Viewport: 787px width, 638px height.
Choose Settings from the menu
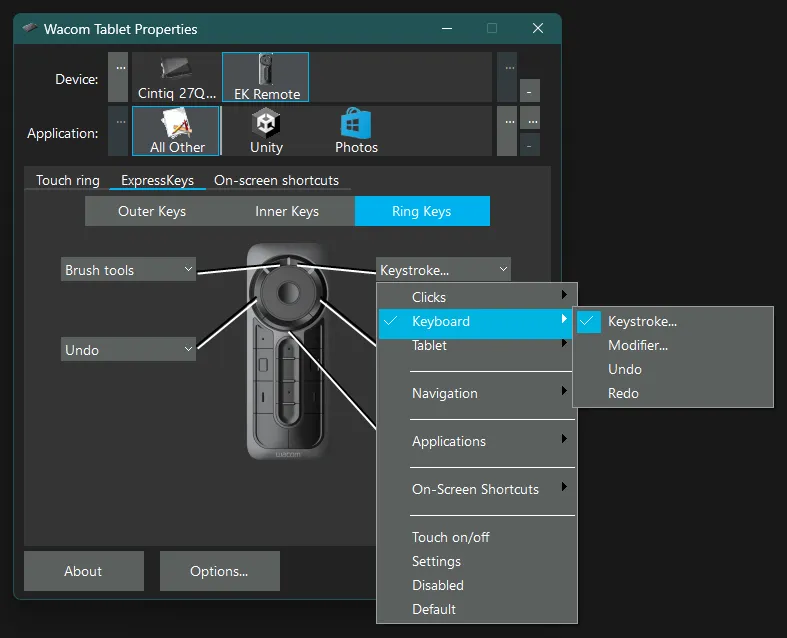pyautogui.click(x=476, y=561)
